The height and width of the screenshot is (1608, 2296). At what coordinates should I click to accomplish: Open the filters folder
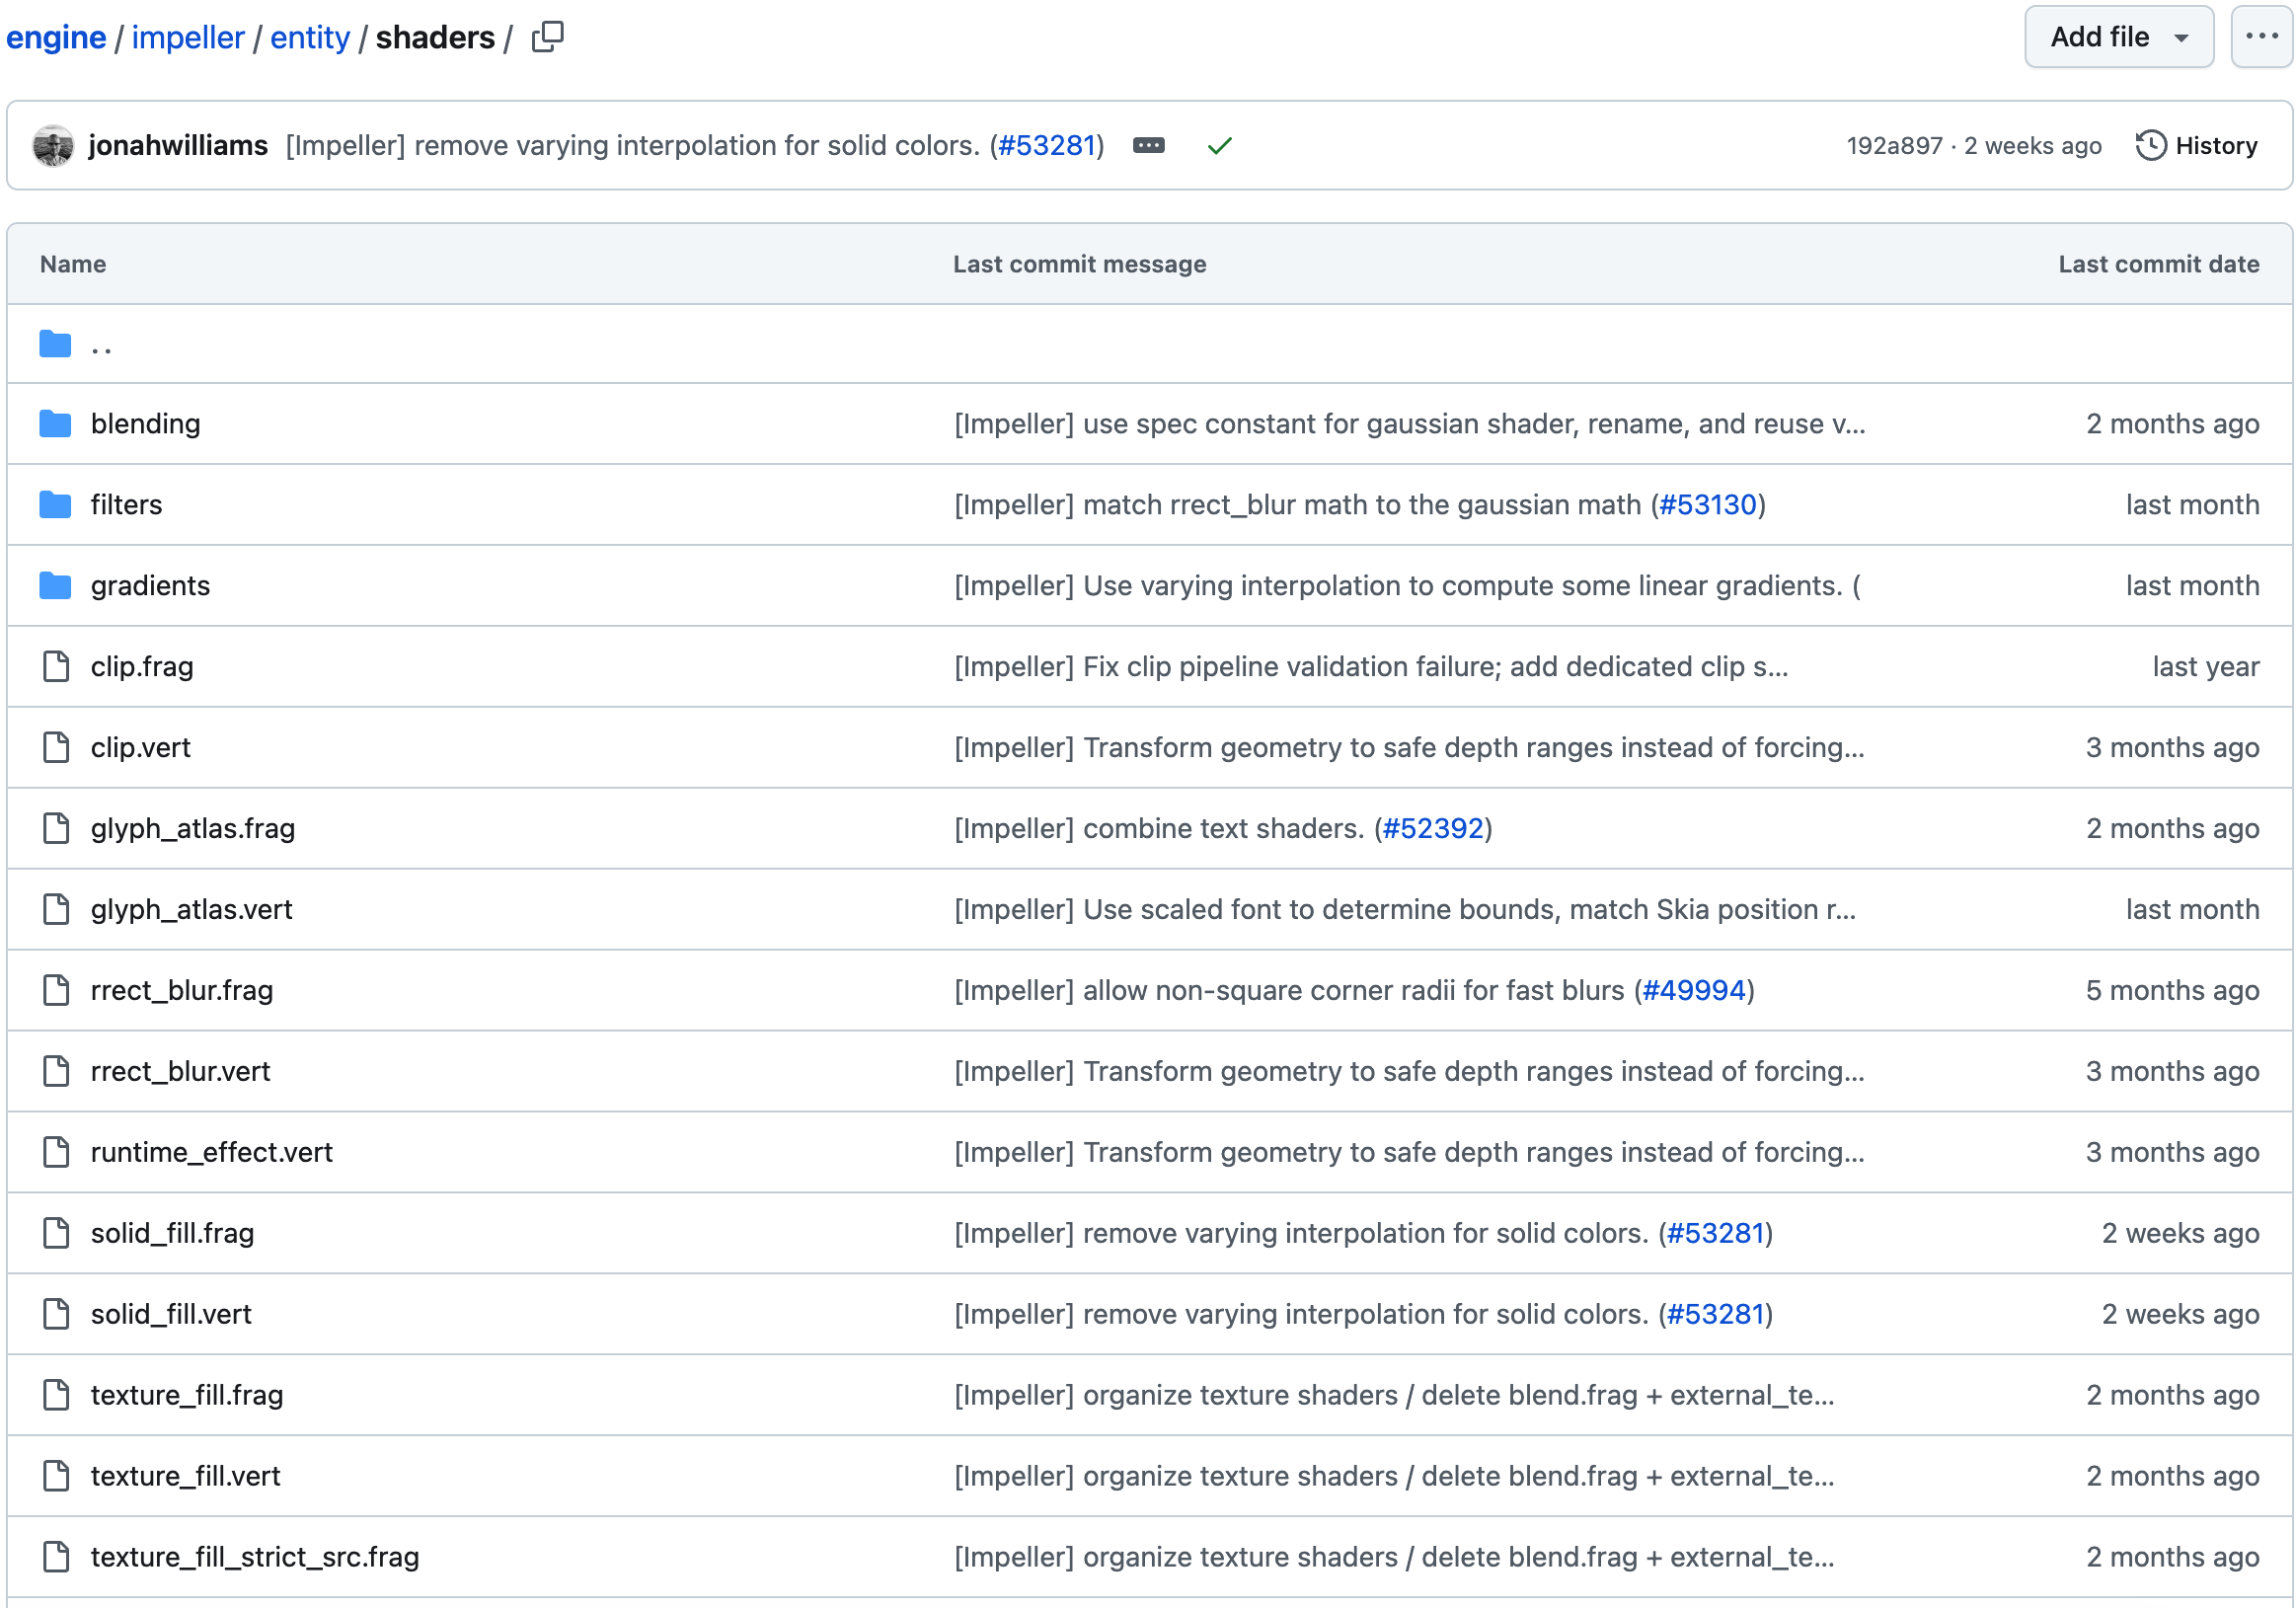pyautogui.click(x=126, y=505)
